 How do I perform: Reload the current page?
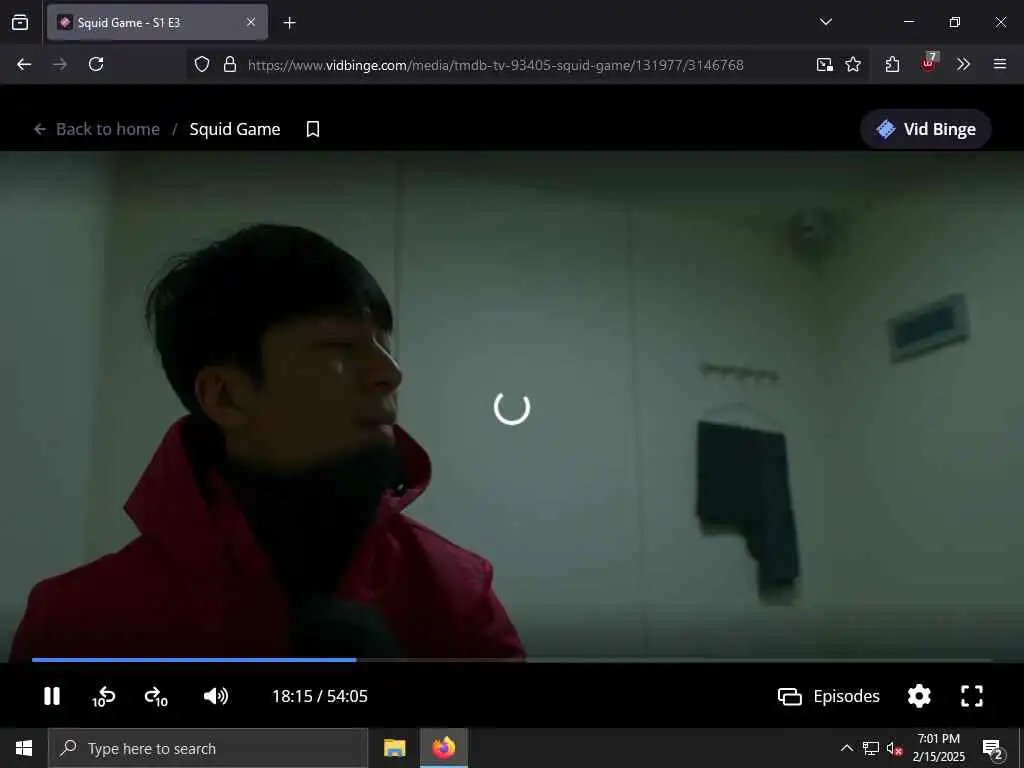[x=96, y=64]
